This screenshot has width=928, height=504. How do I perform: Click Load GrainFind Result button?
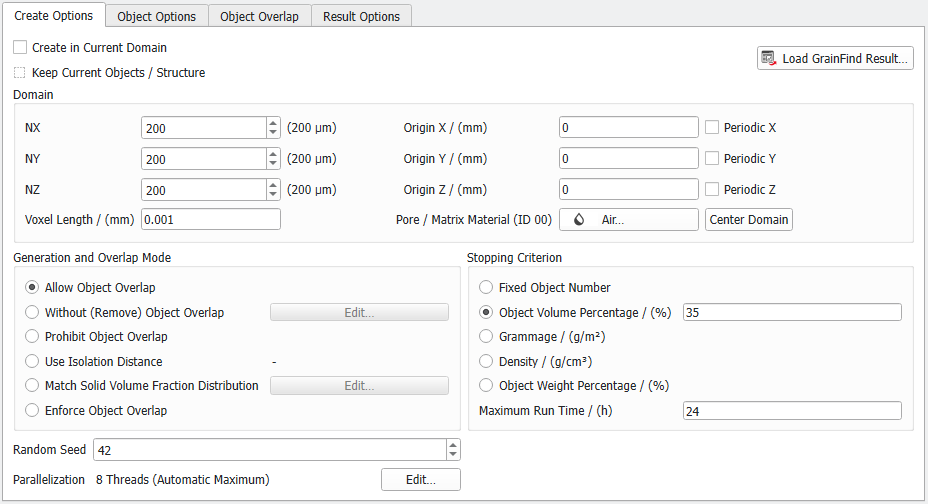pyautogui.click(x=835, y=58)
